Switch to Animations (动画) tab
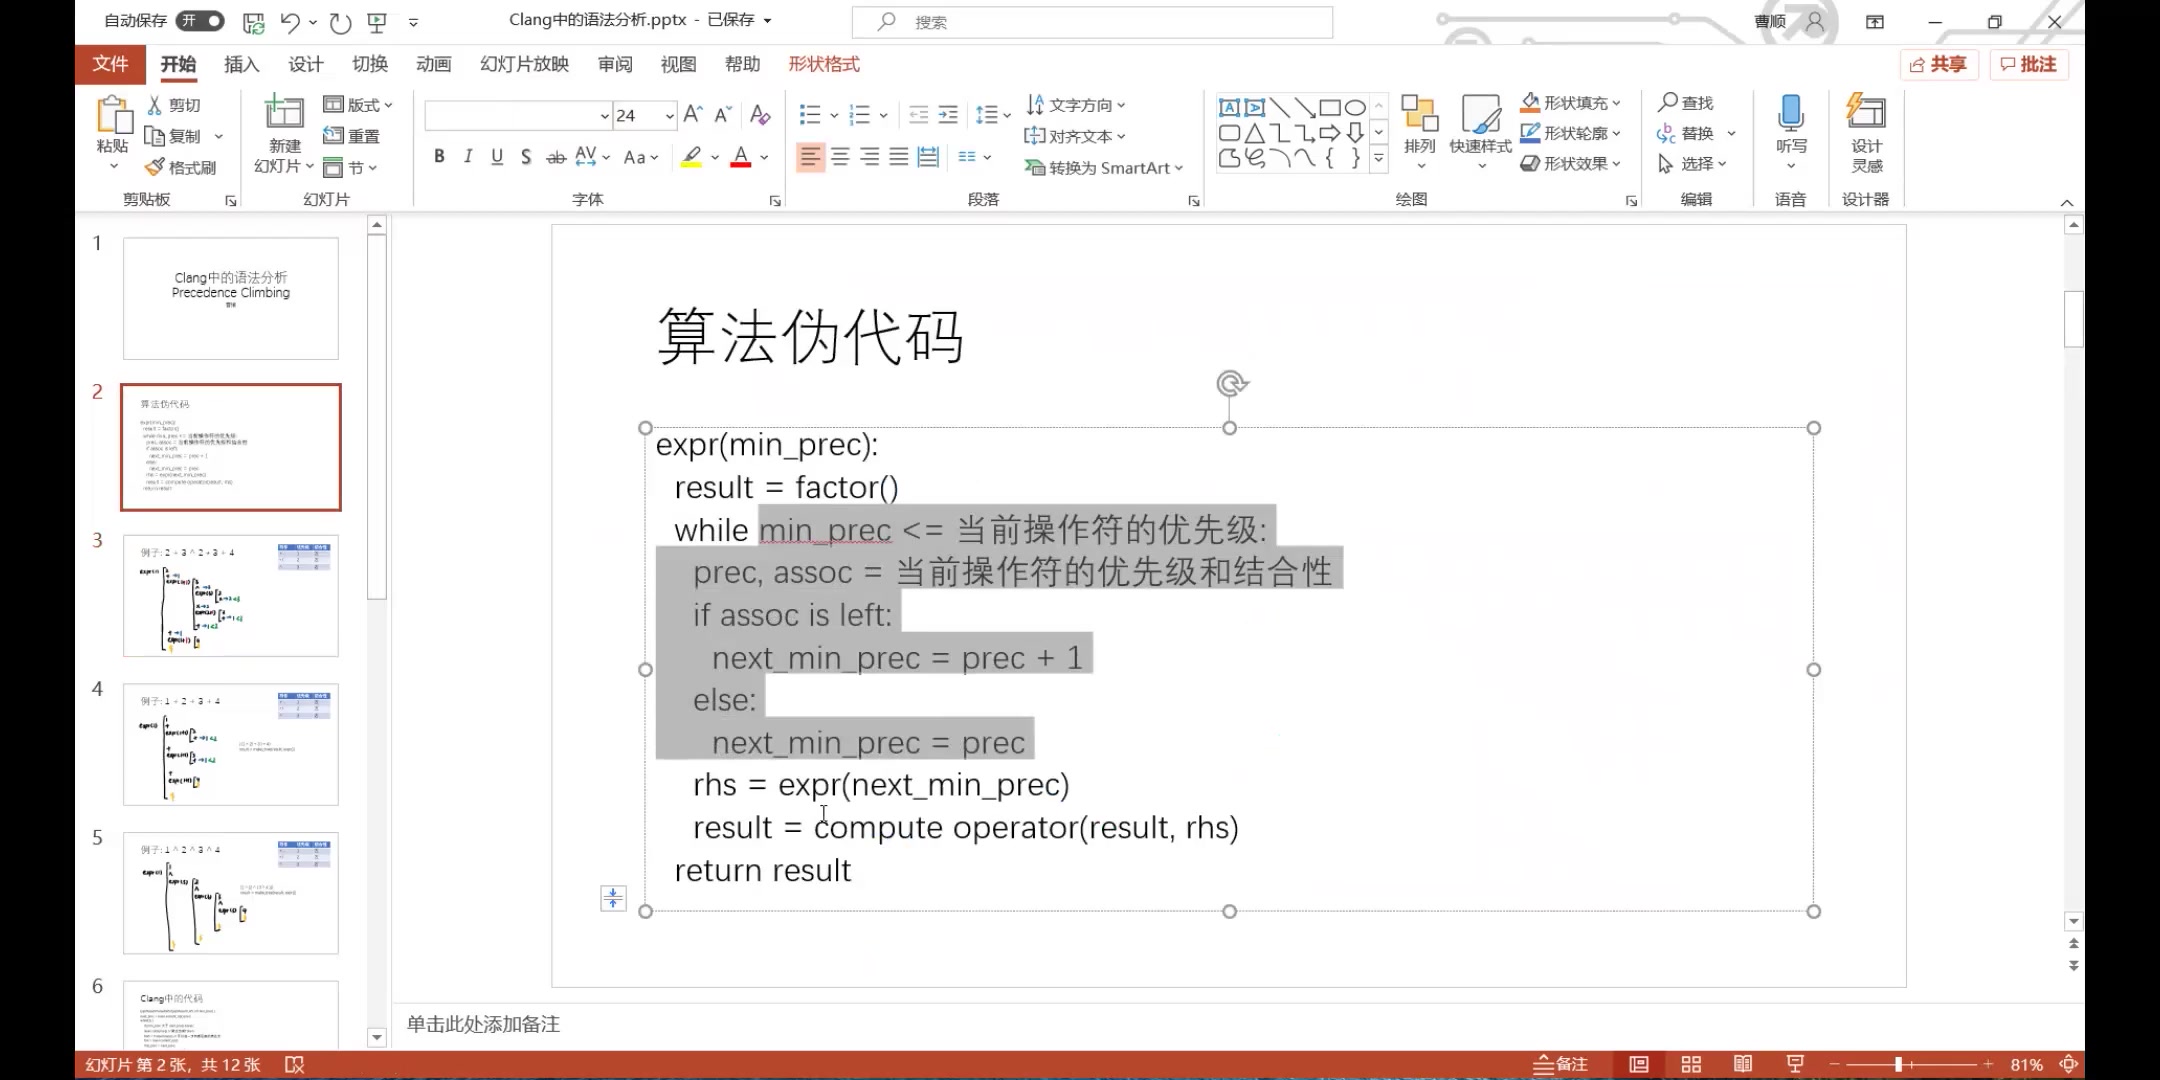The image size is (2160, 1080). pos(433,64)
